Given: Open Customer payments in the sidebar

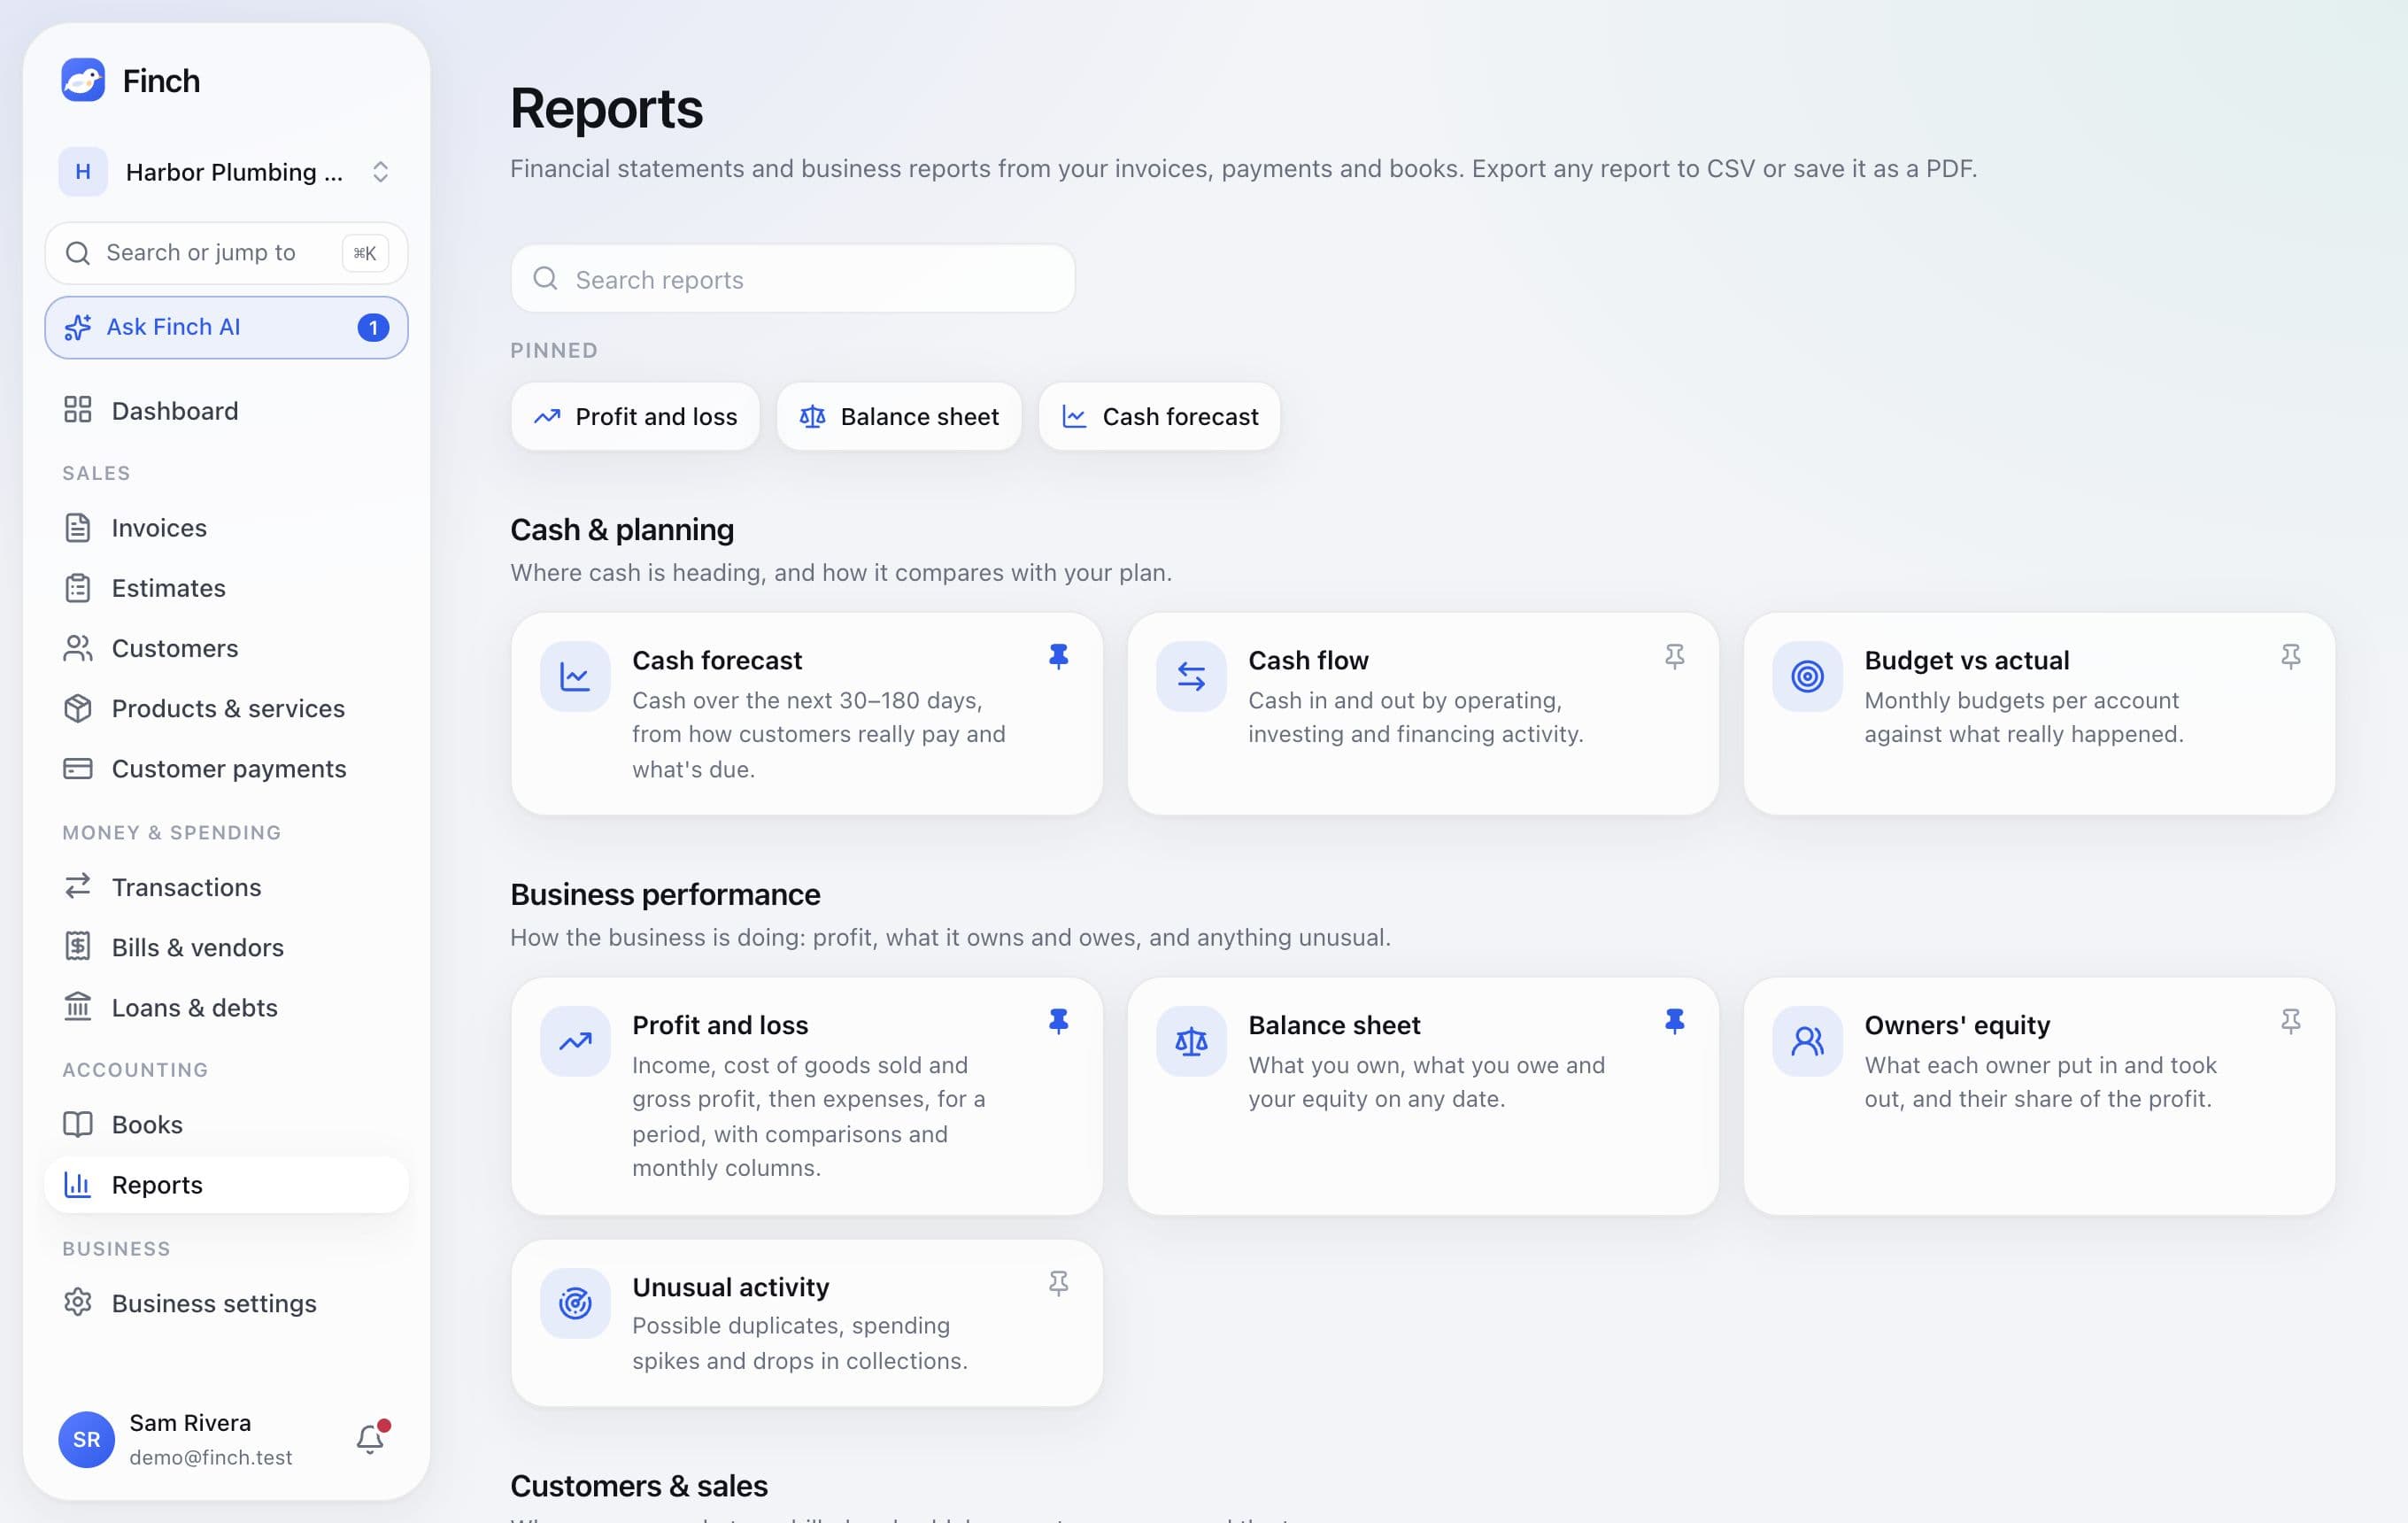Looking at the screenshot, I should click(226, 768).
